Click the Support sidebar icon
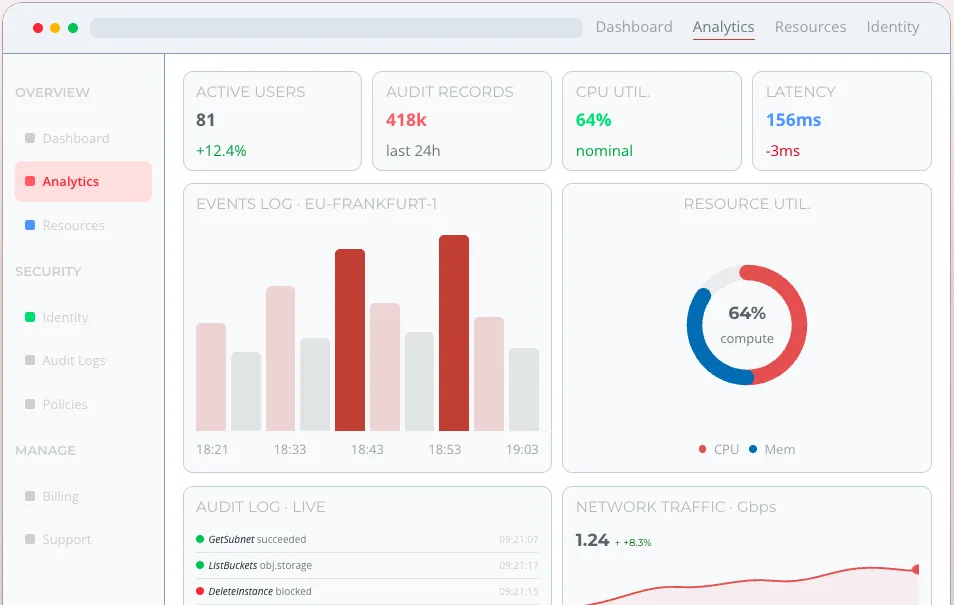The image size is (954, 605). coord(30,539)
